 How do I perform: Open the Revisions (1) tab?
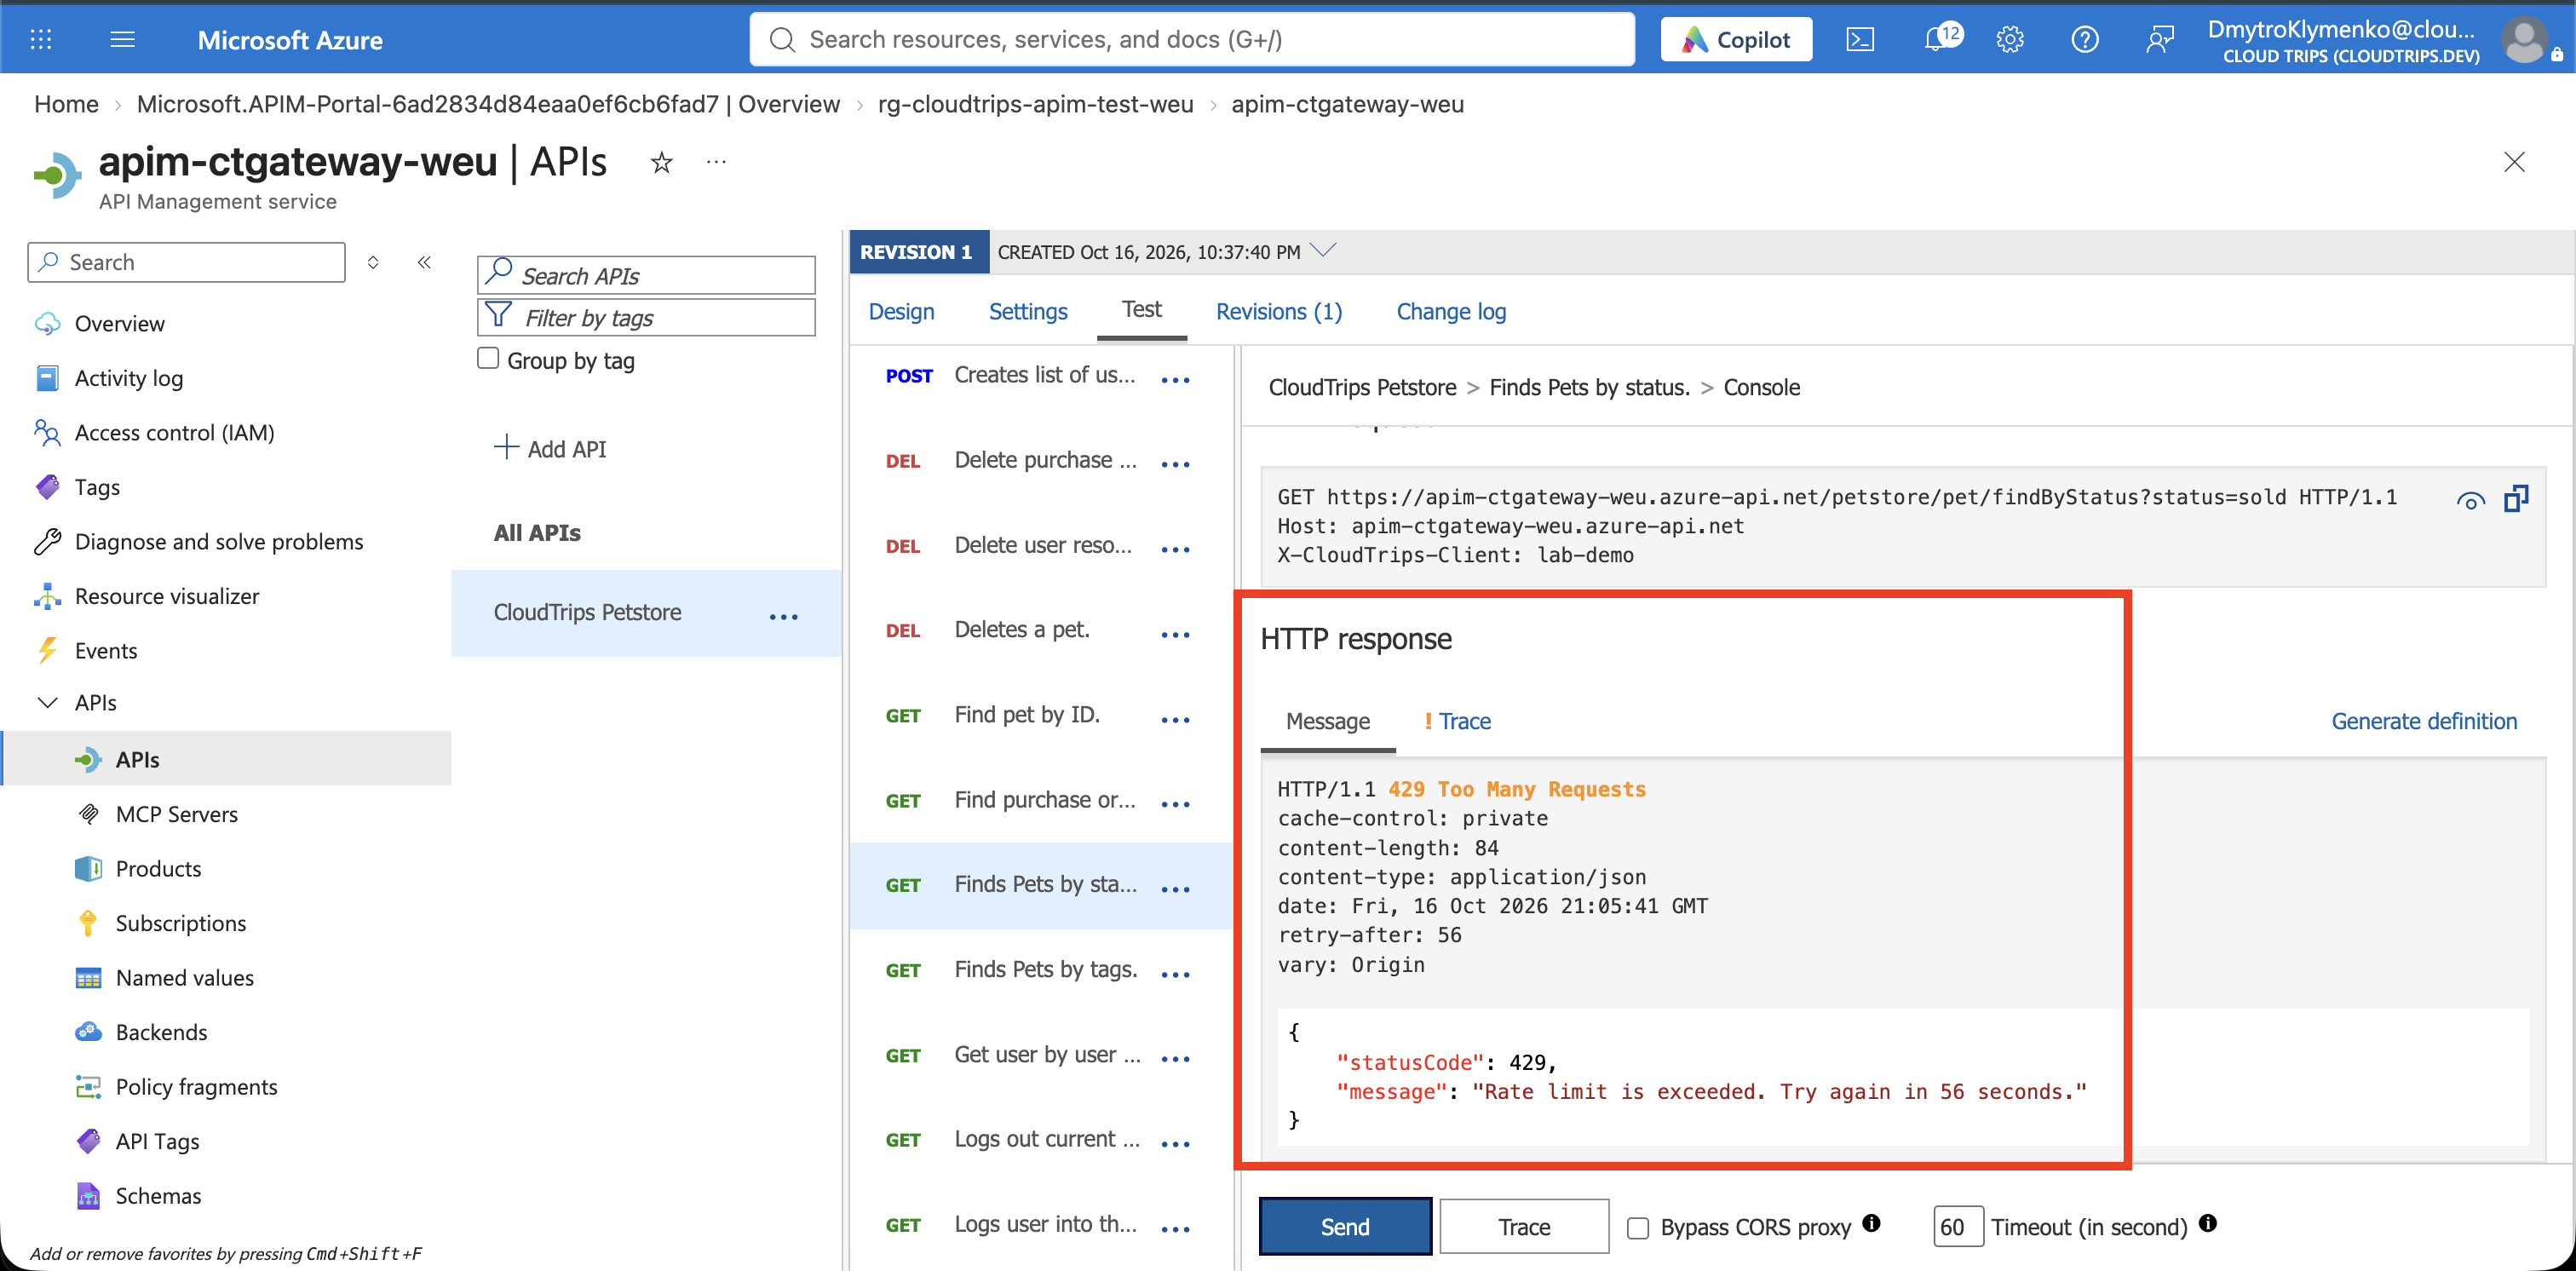coord(1278,311)
